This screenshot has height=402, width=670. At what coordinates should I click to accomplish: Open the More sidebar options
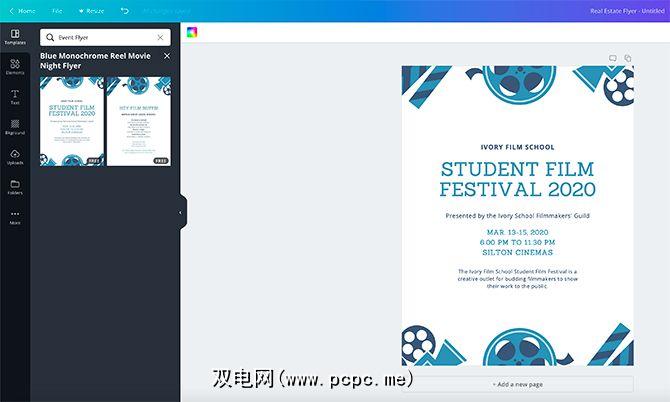pyautogui.click(x=15, y=217)
